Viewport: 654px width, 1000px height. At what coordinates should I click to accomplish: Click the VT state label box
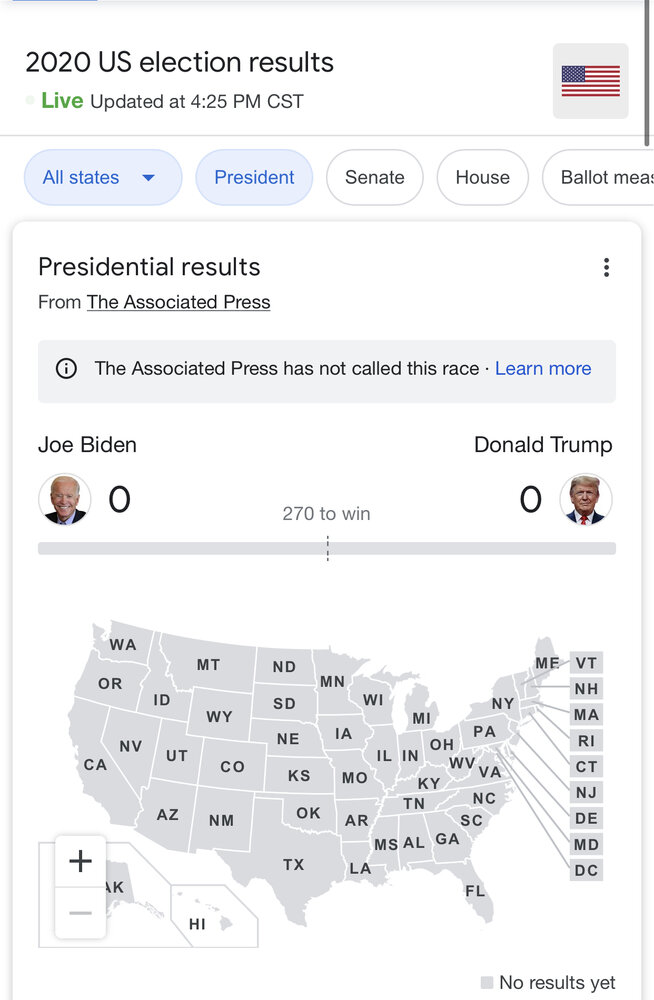tap(587, 663)
